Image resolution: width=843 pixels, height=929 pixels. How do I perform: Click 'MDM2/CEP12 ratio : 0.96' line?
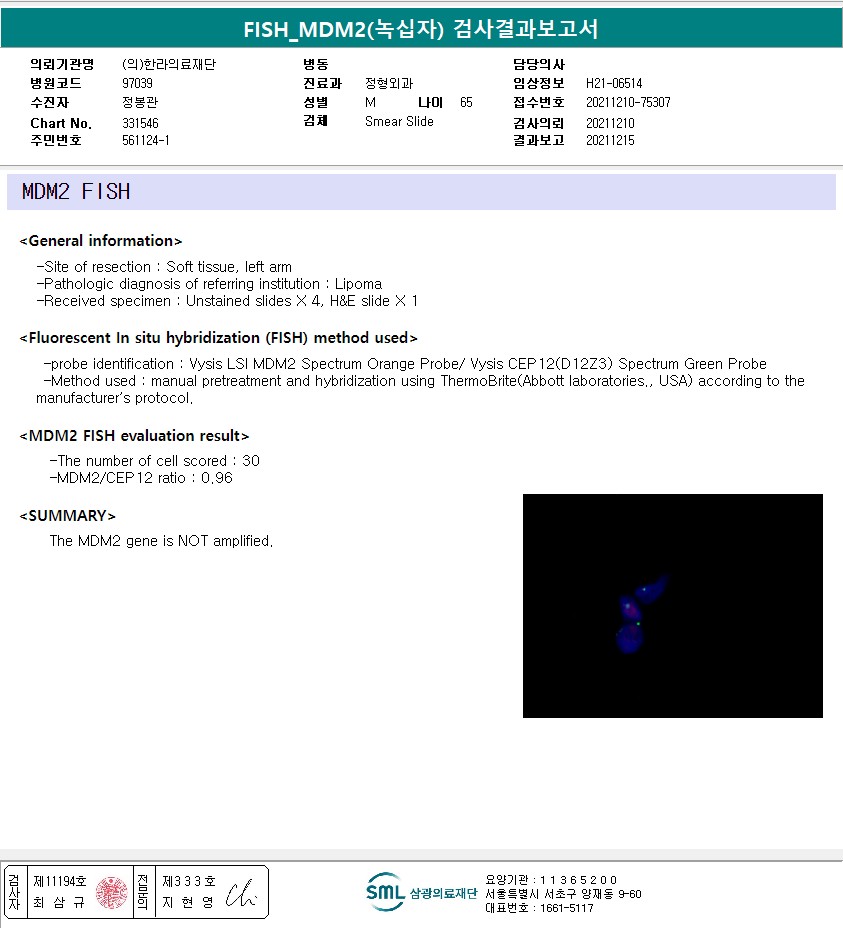(x=141, y=478)
